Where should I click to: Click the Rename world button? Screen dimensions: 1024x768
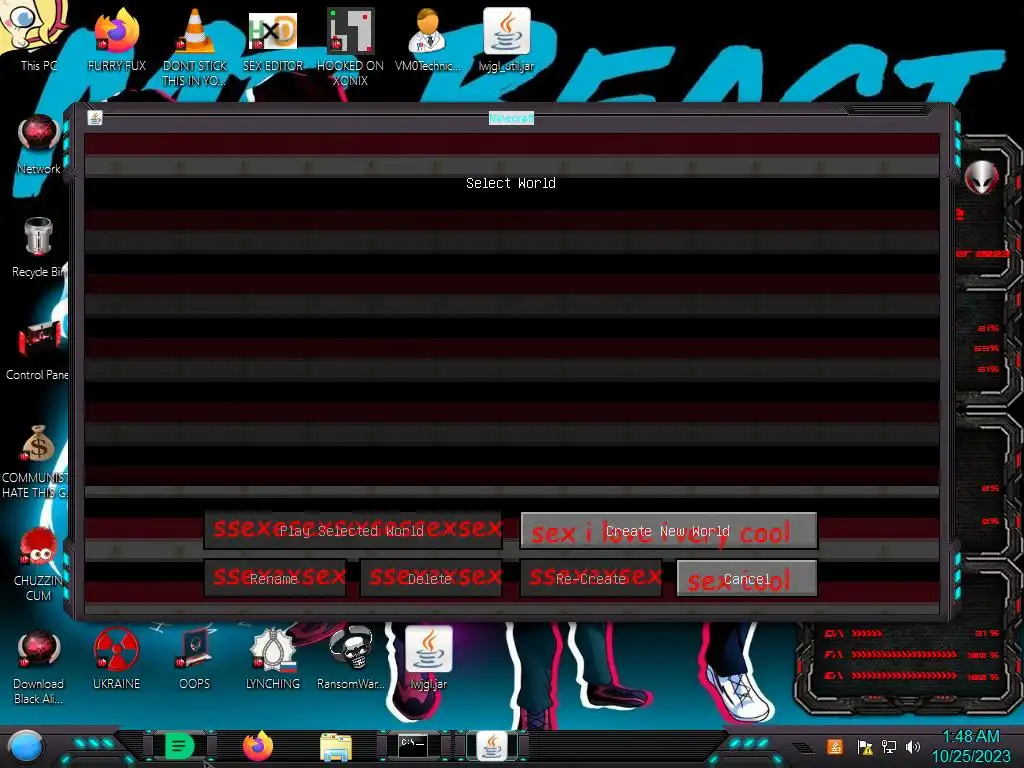(x=275, y=578)
